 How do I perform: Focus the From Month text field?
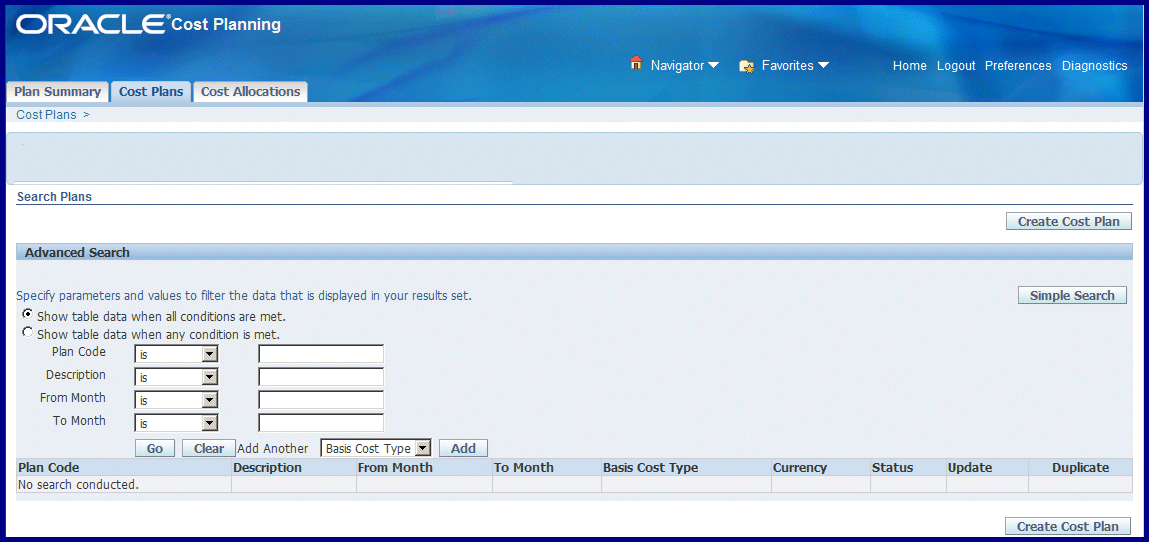coord(321,401)
